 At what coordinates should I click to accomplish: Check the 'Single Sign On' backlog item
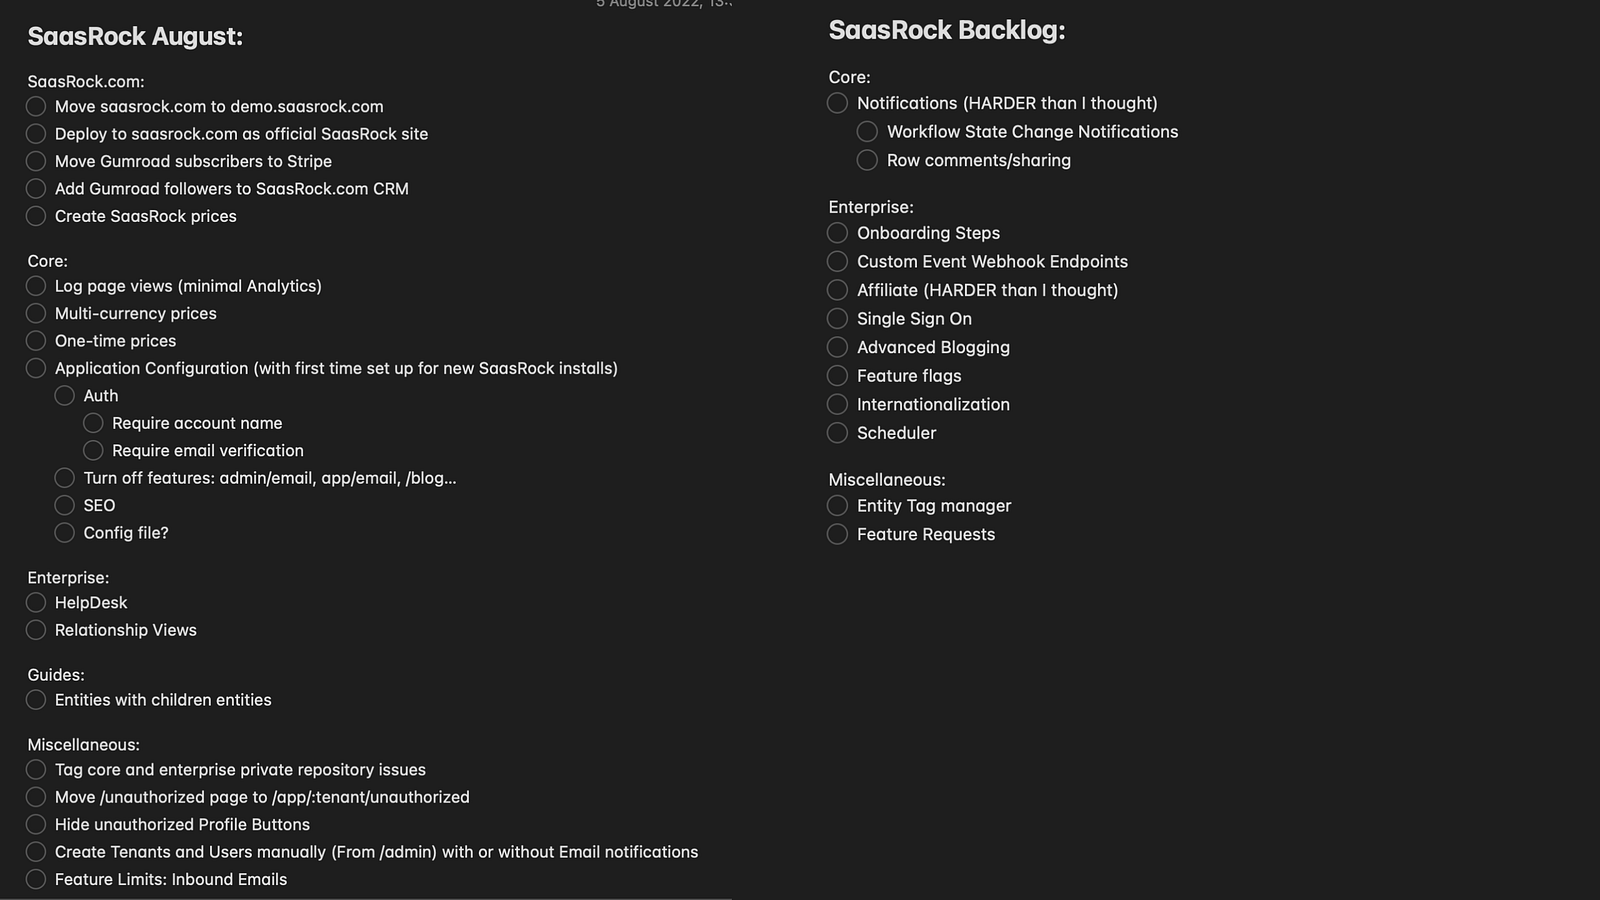pyautogui.click(x=838, y=318)
